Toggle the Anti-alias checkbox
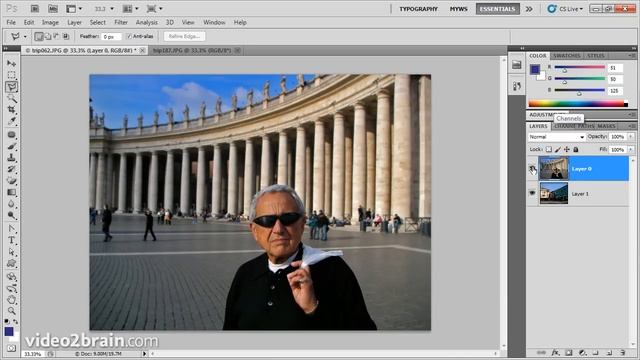Viewport: 640px width, 360px height. [129, 36]
